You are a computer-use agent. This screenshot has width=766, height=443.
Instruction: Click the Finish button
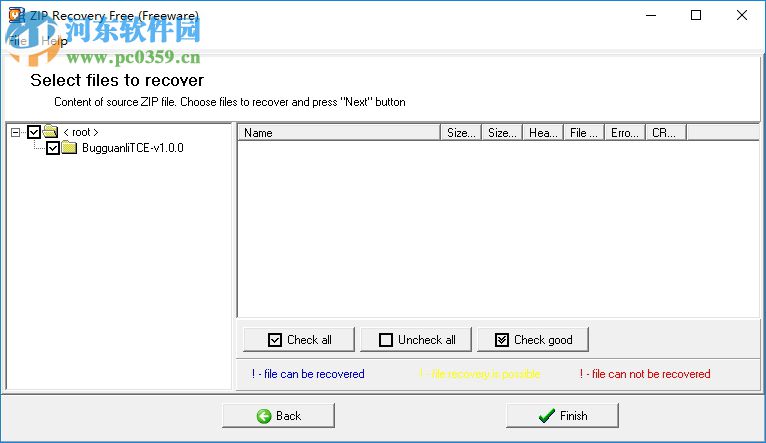click(x=562, y=416)
